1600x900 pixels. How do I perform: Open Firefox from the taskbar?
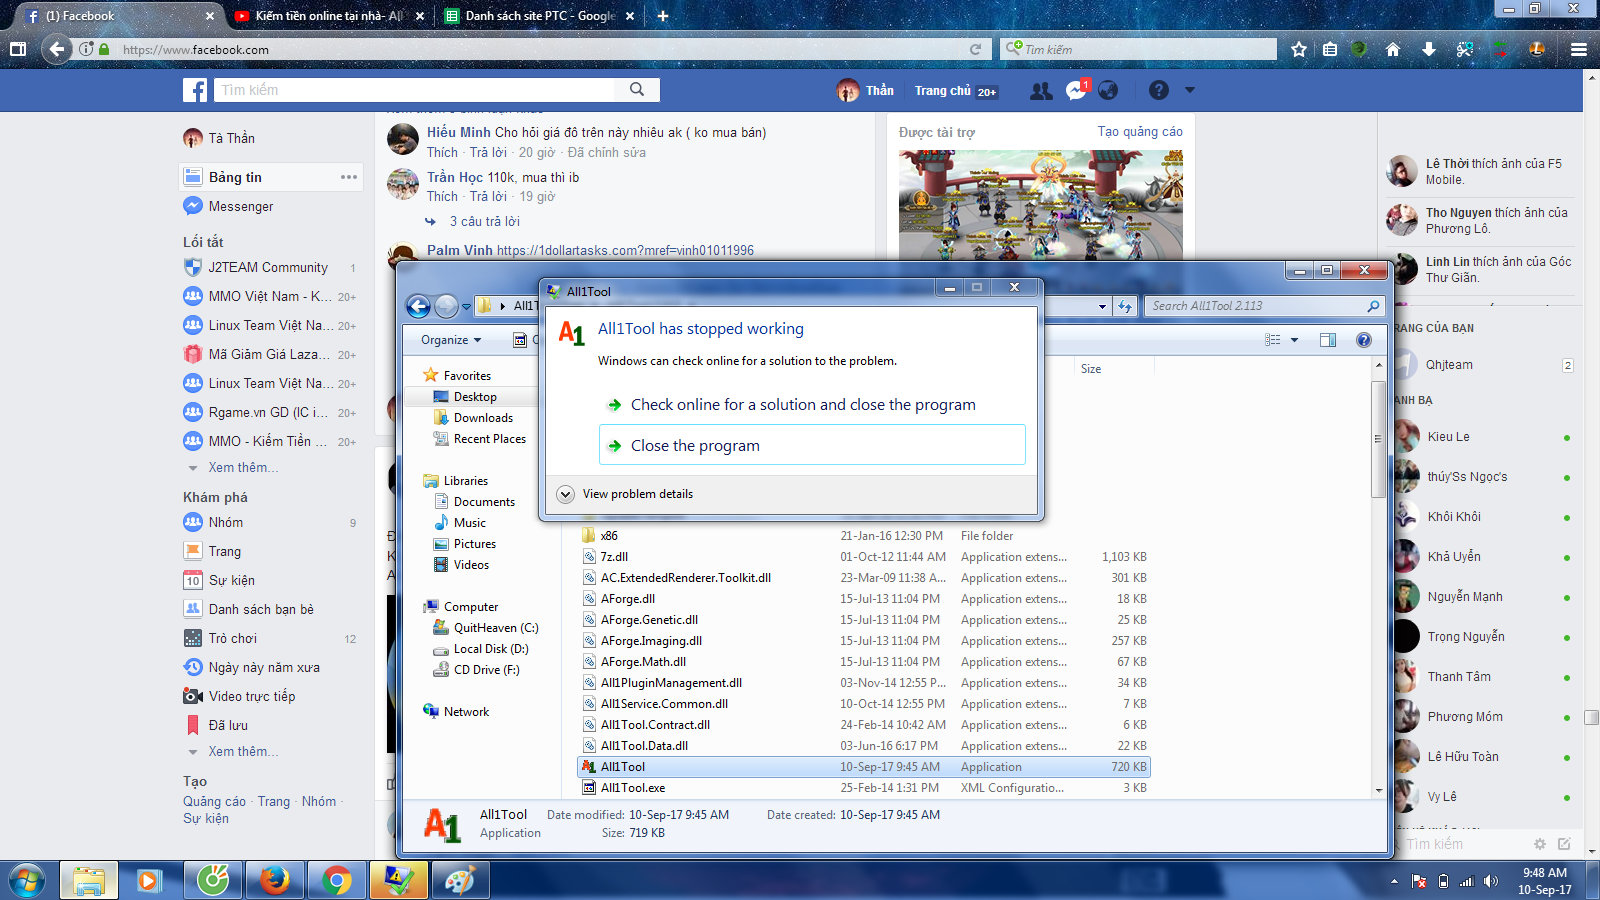(274, 880)
